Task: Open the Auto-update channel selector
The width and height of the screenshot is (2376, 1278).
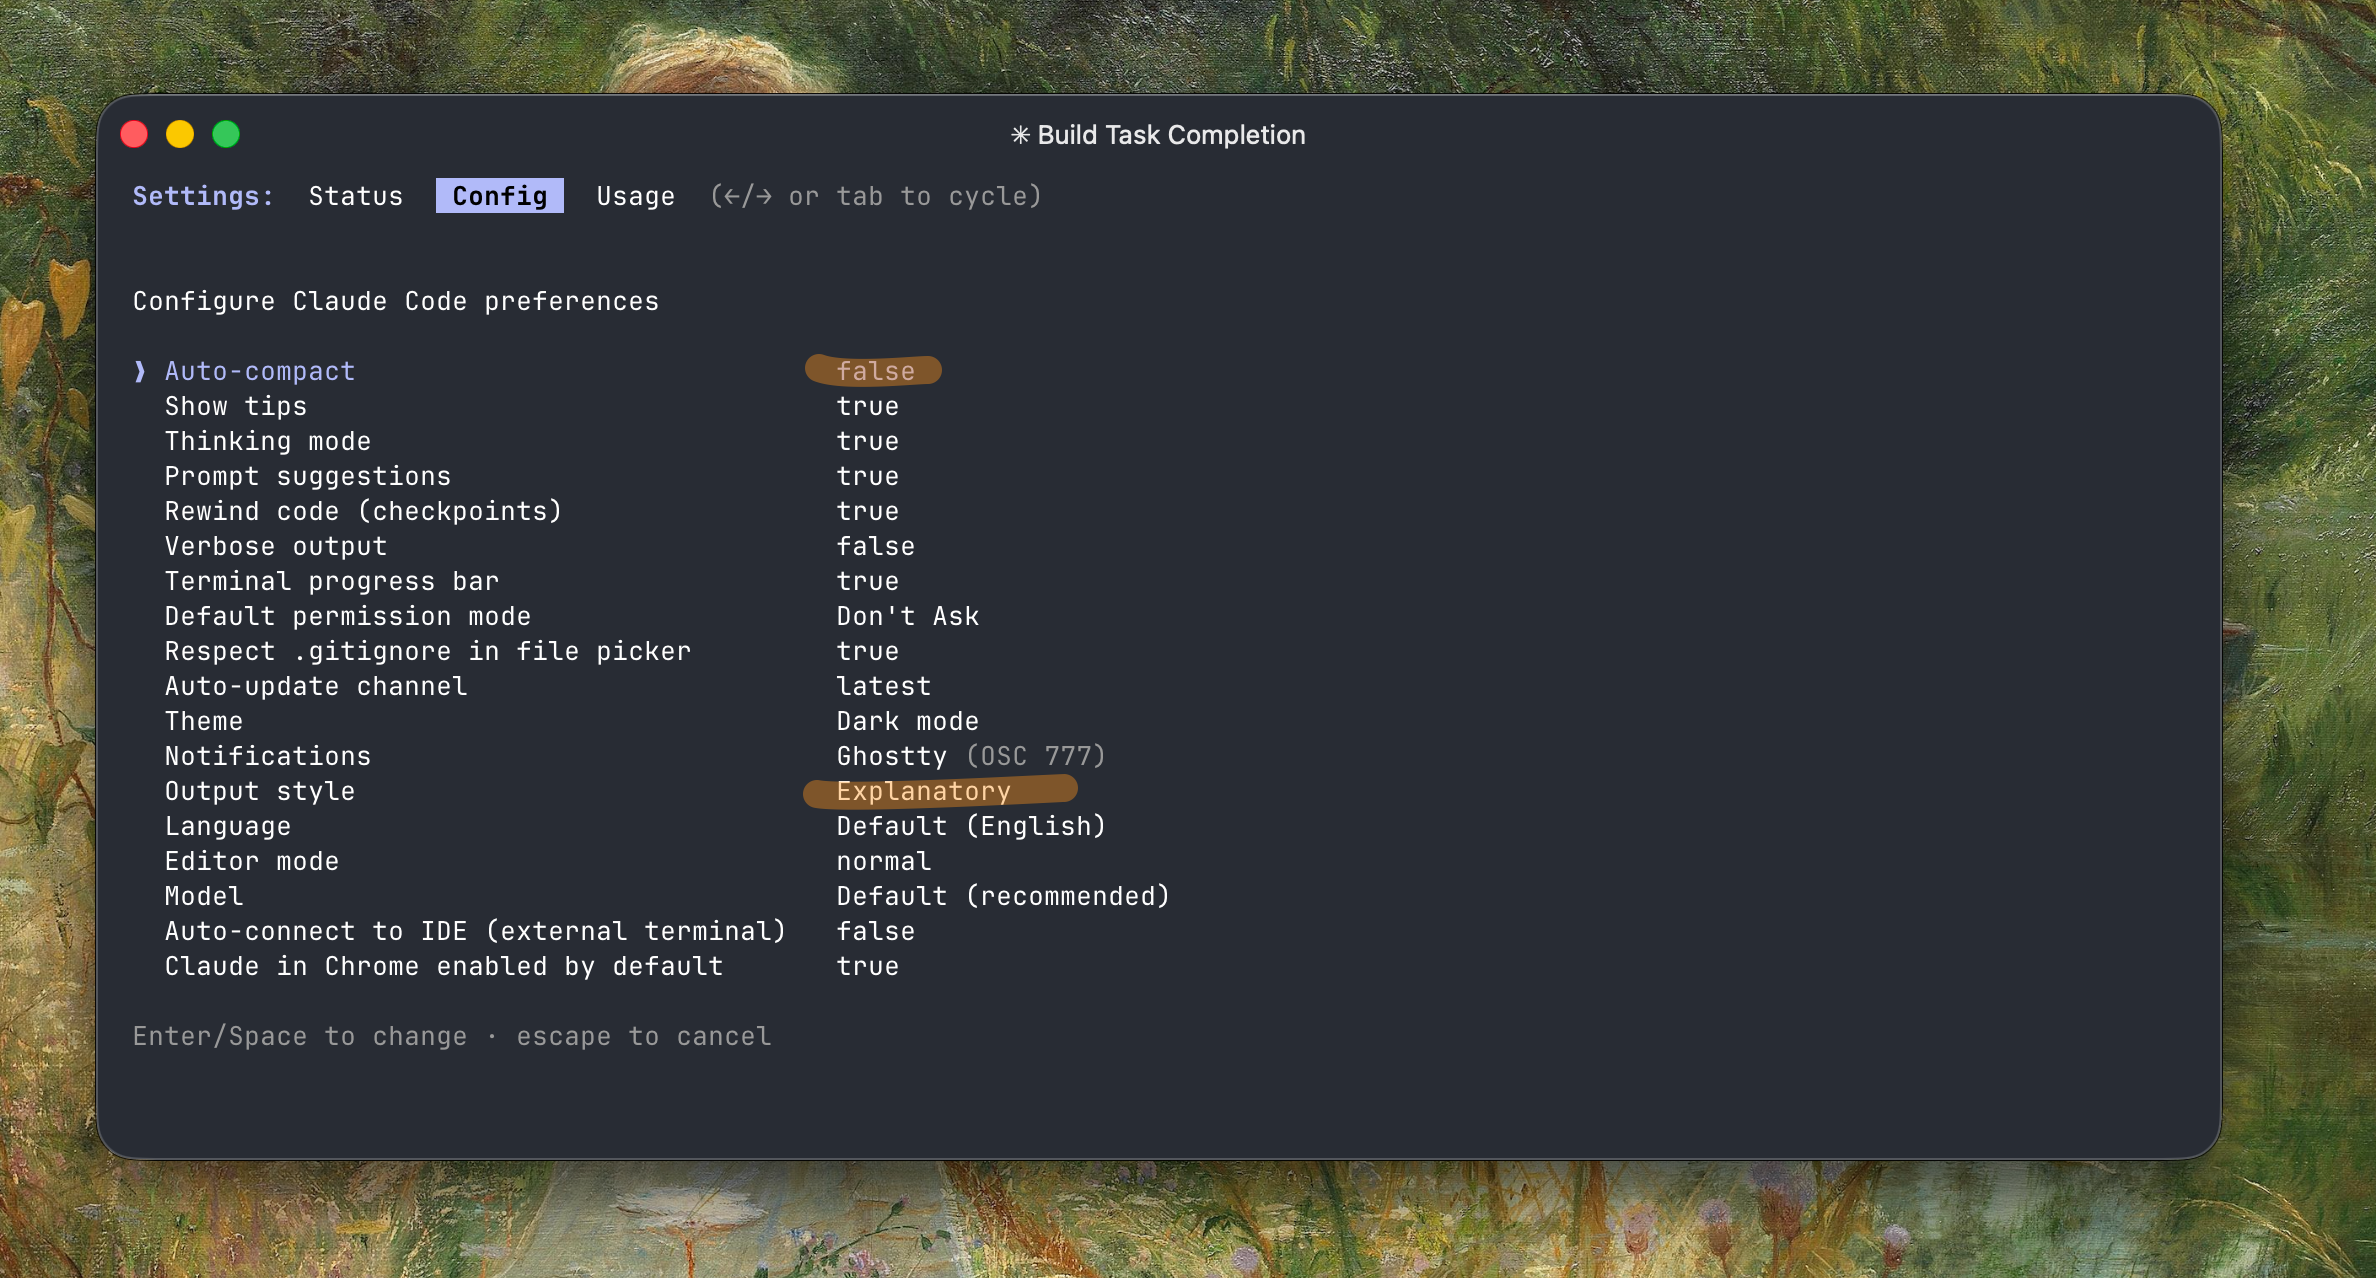Action: point(315,685)
